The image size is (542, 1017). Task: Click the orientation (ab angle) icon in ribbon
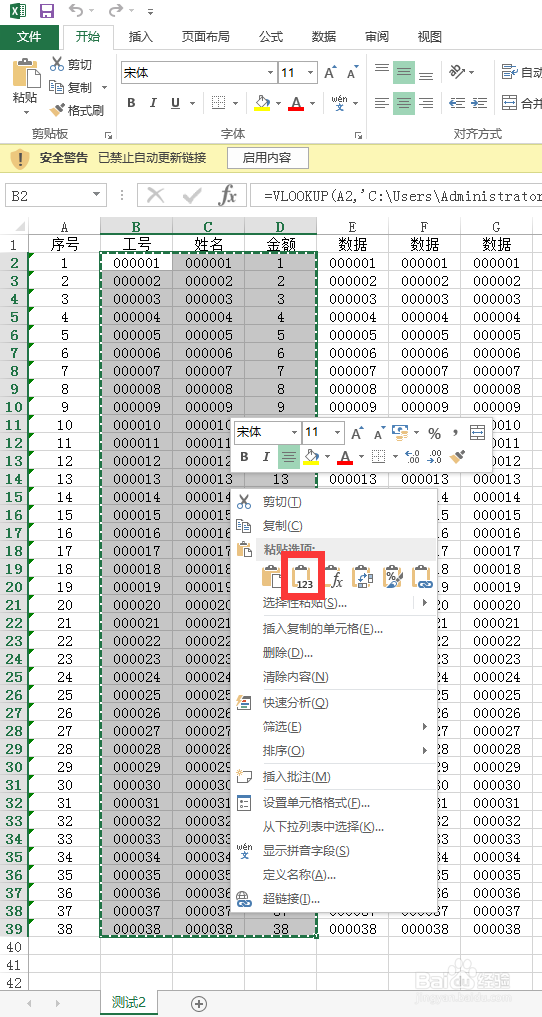[458, 71]
